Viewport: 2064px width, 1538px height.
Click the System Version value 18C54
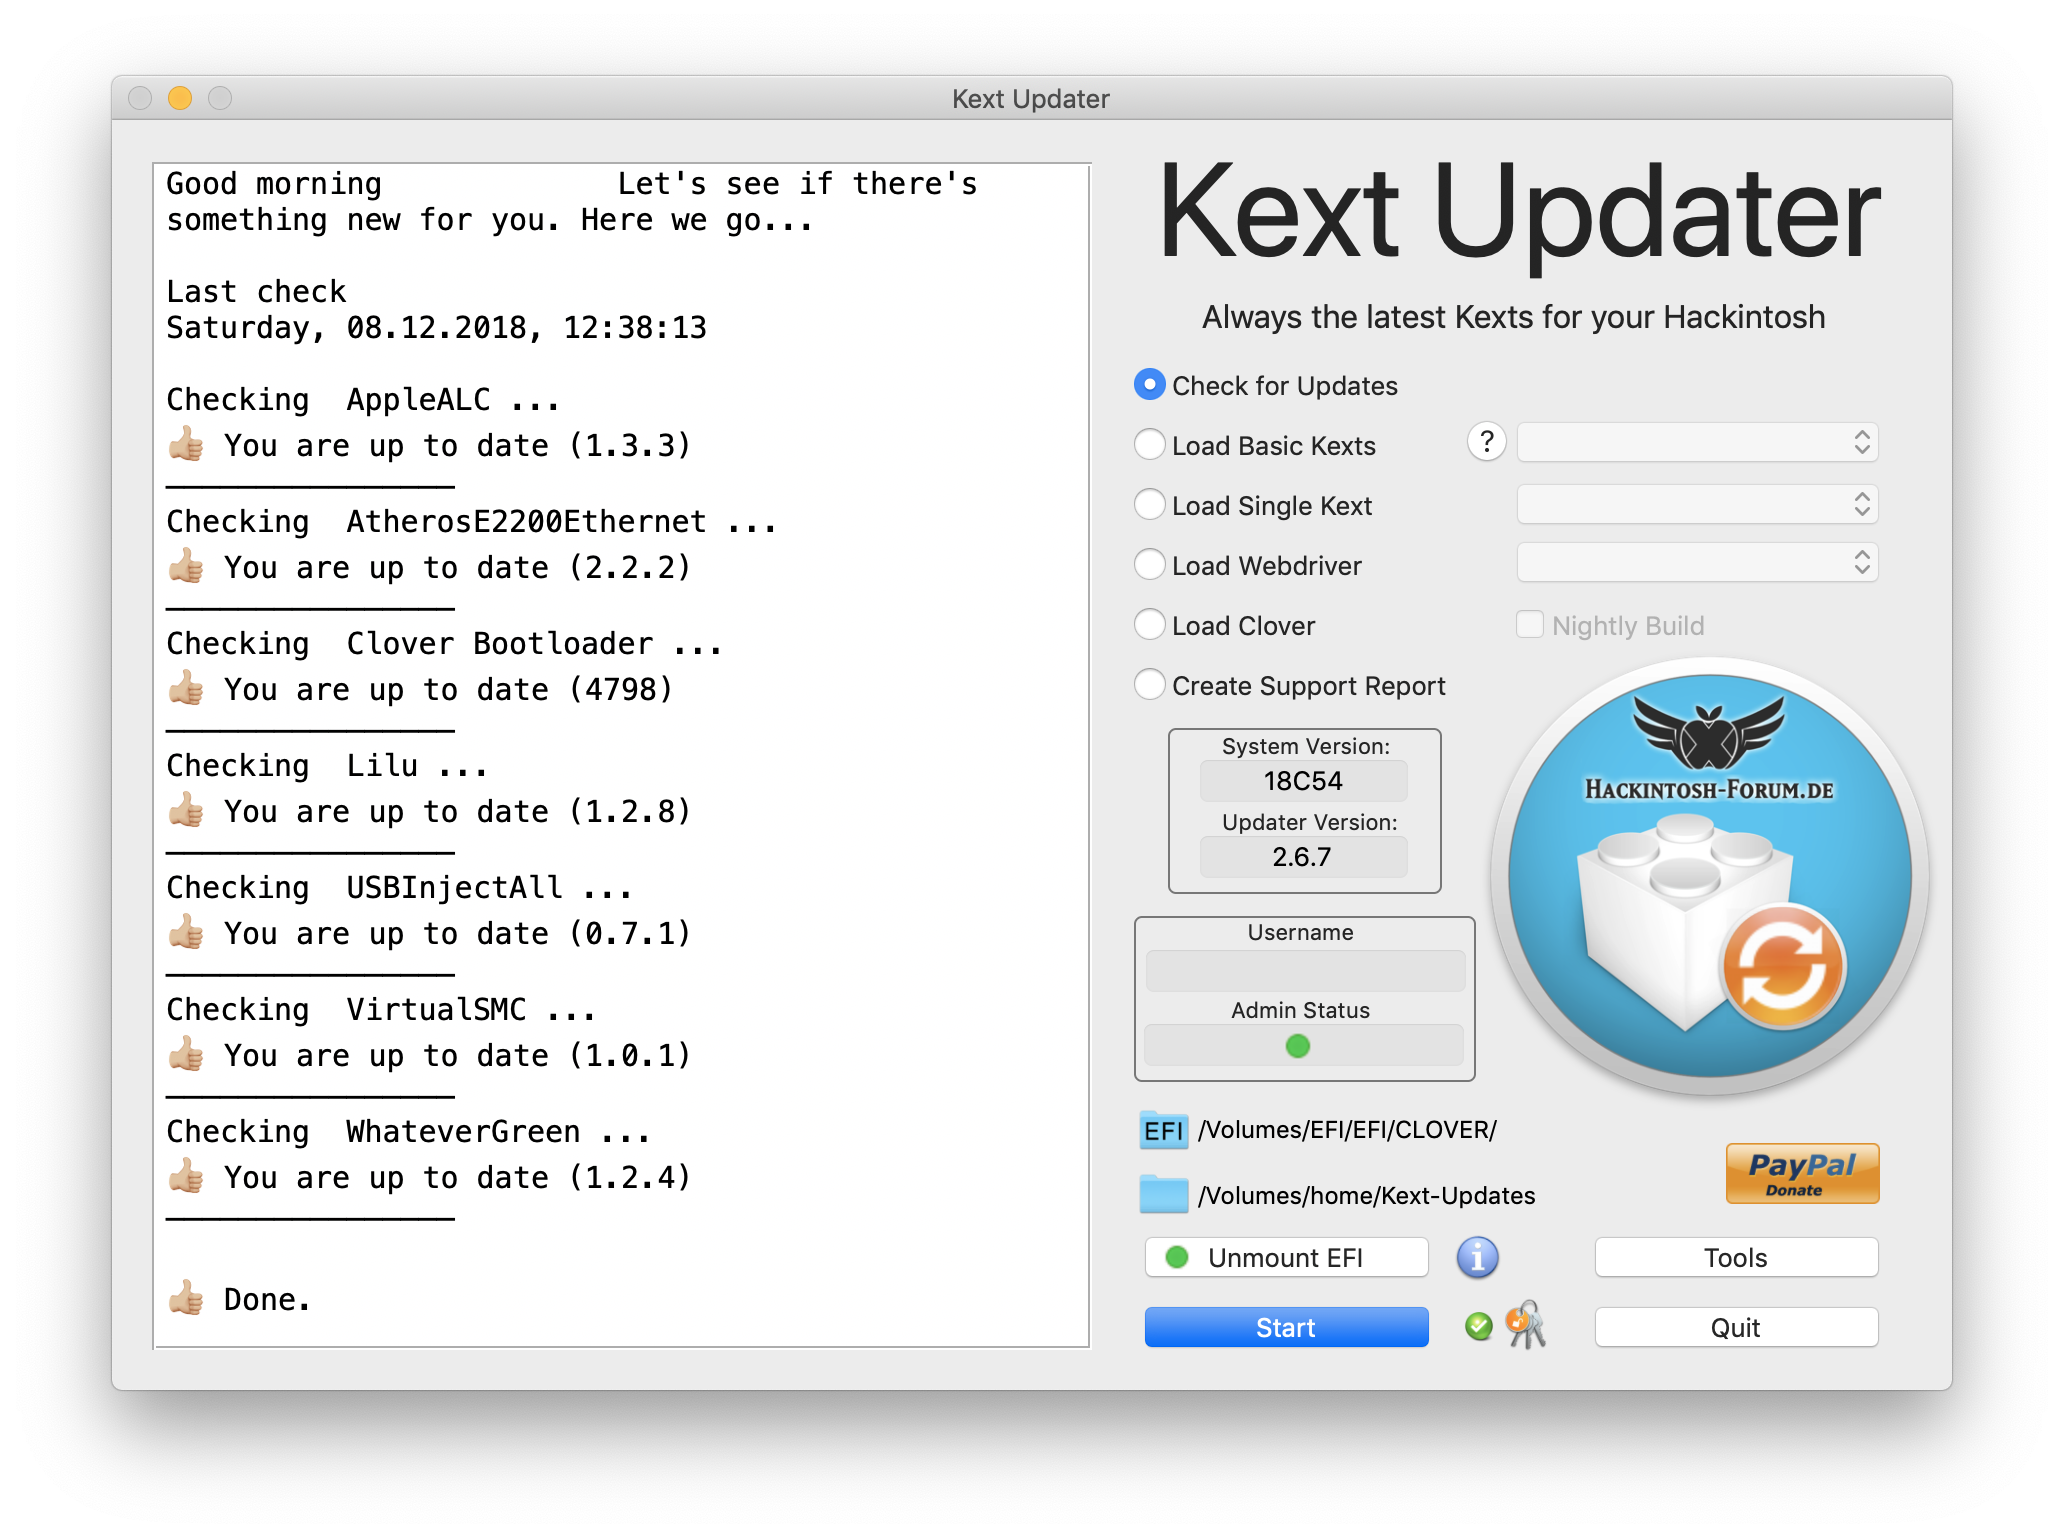pos(1303,781)
